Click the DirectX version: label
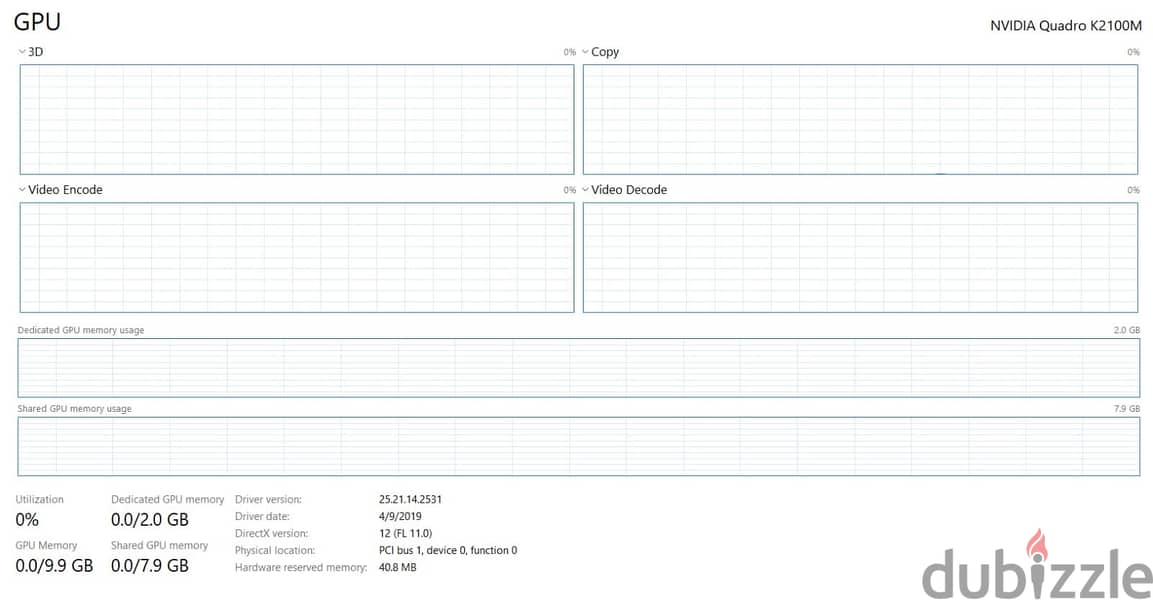Screen dimensions: 1153x600 coord(271,533)
